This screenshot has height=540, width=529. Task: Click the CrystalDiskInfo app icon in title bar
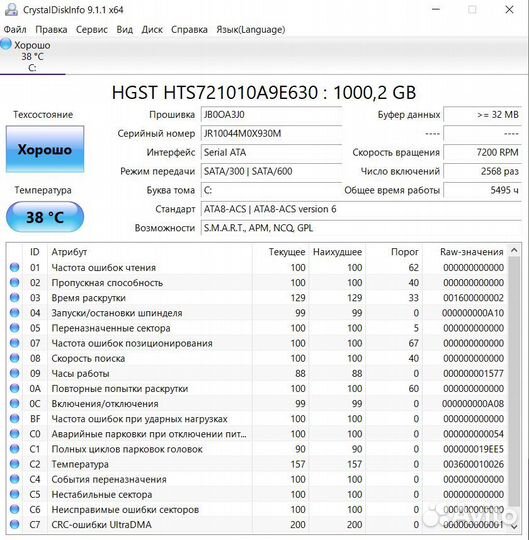tap(11, 9)
